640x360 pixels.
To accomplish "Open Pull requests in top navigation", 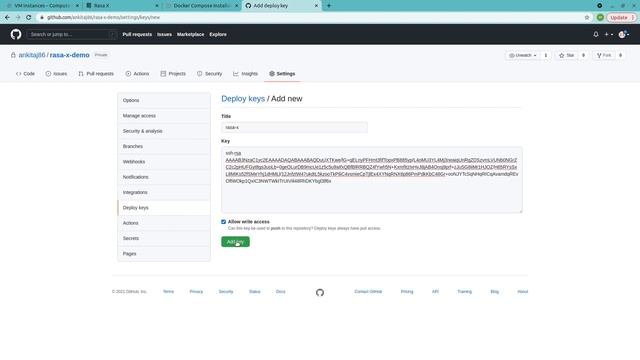I will pyautogui.click(x=137, y=34).
